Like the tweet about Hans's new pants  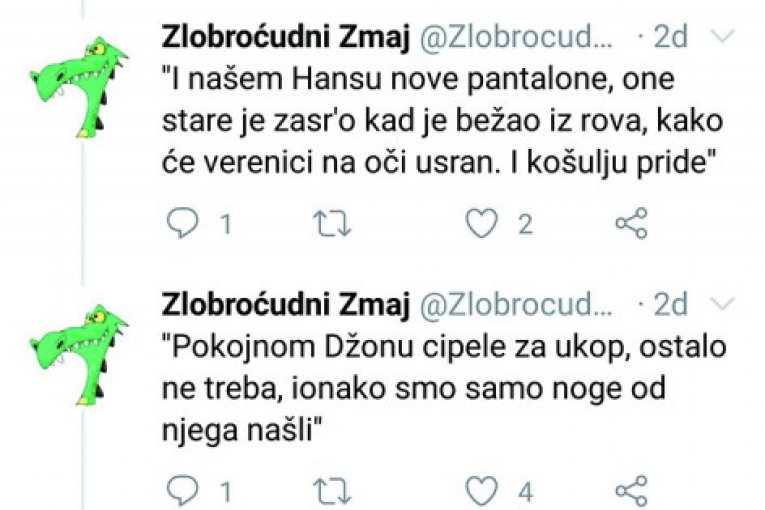(x=483, y=224)
